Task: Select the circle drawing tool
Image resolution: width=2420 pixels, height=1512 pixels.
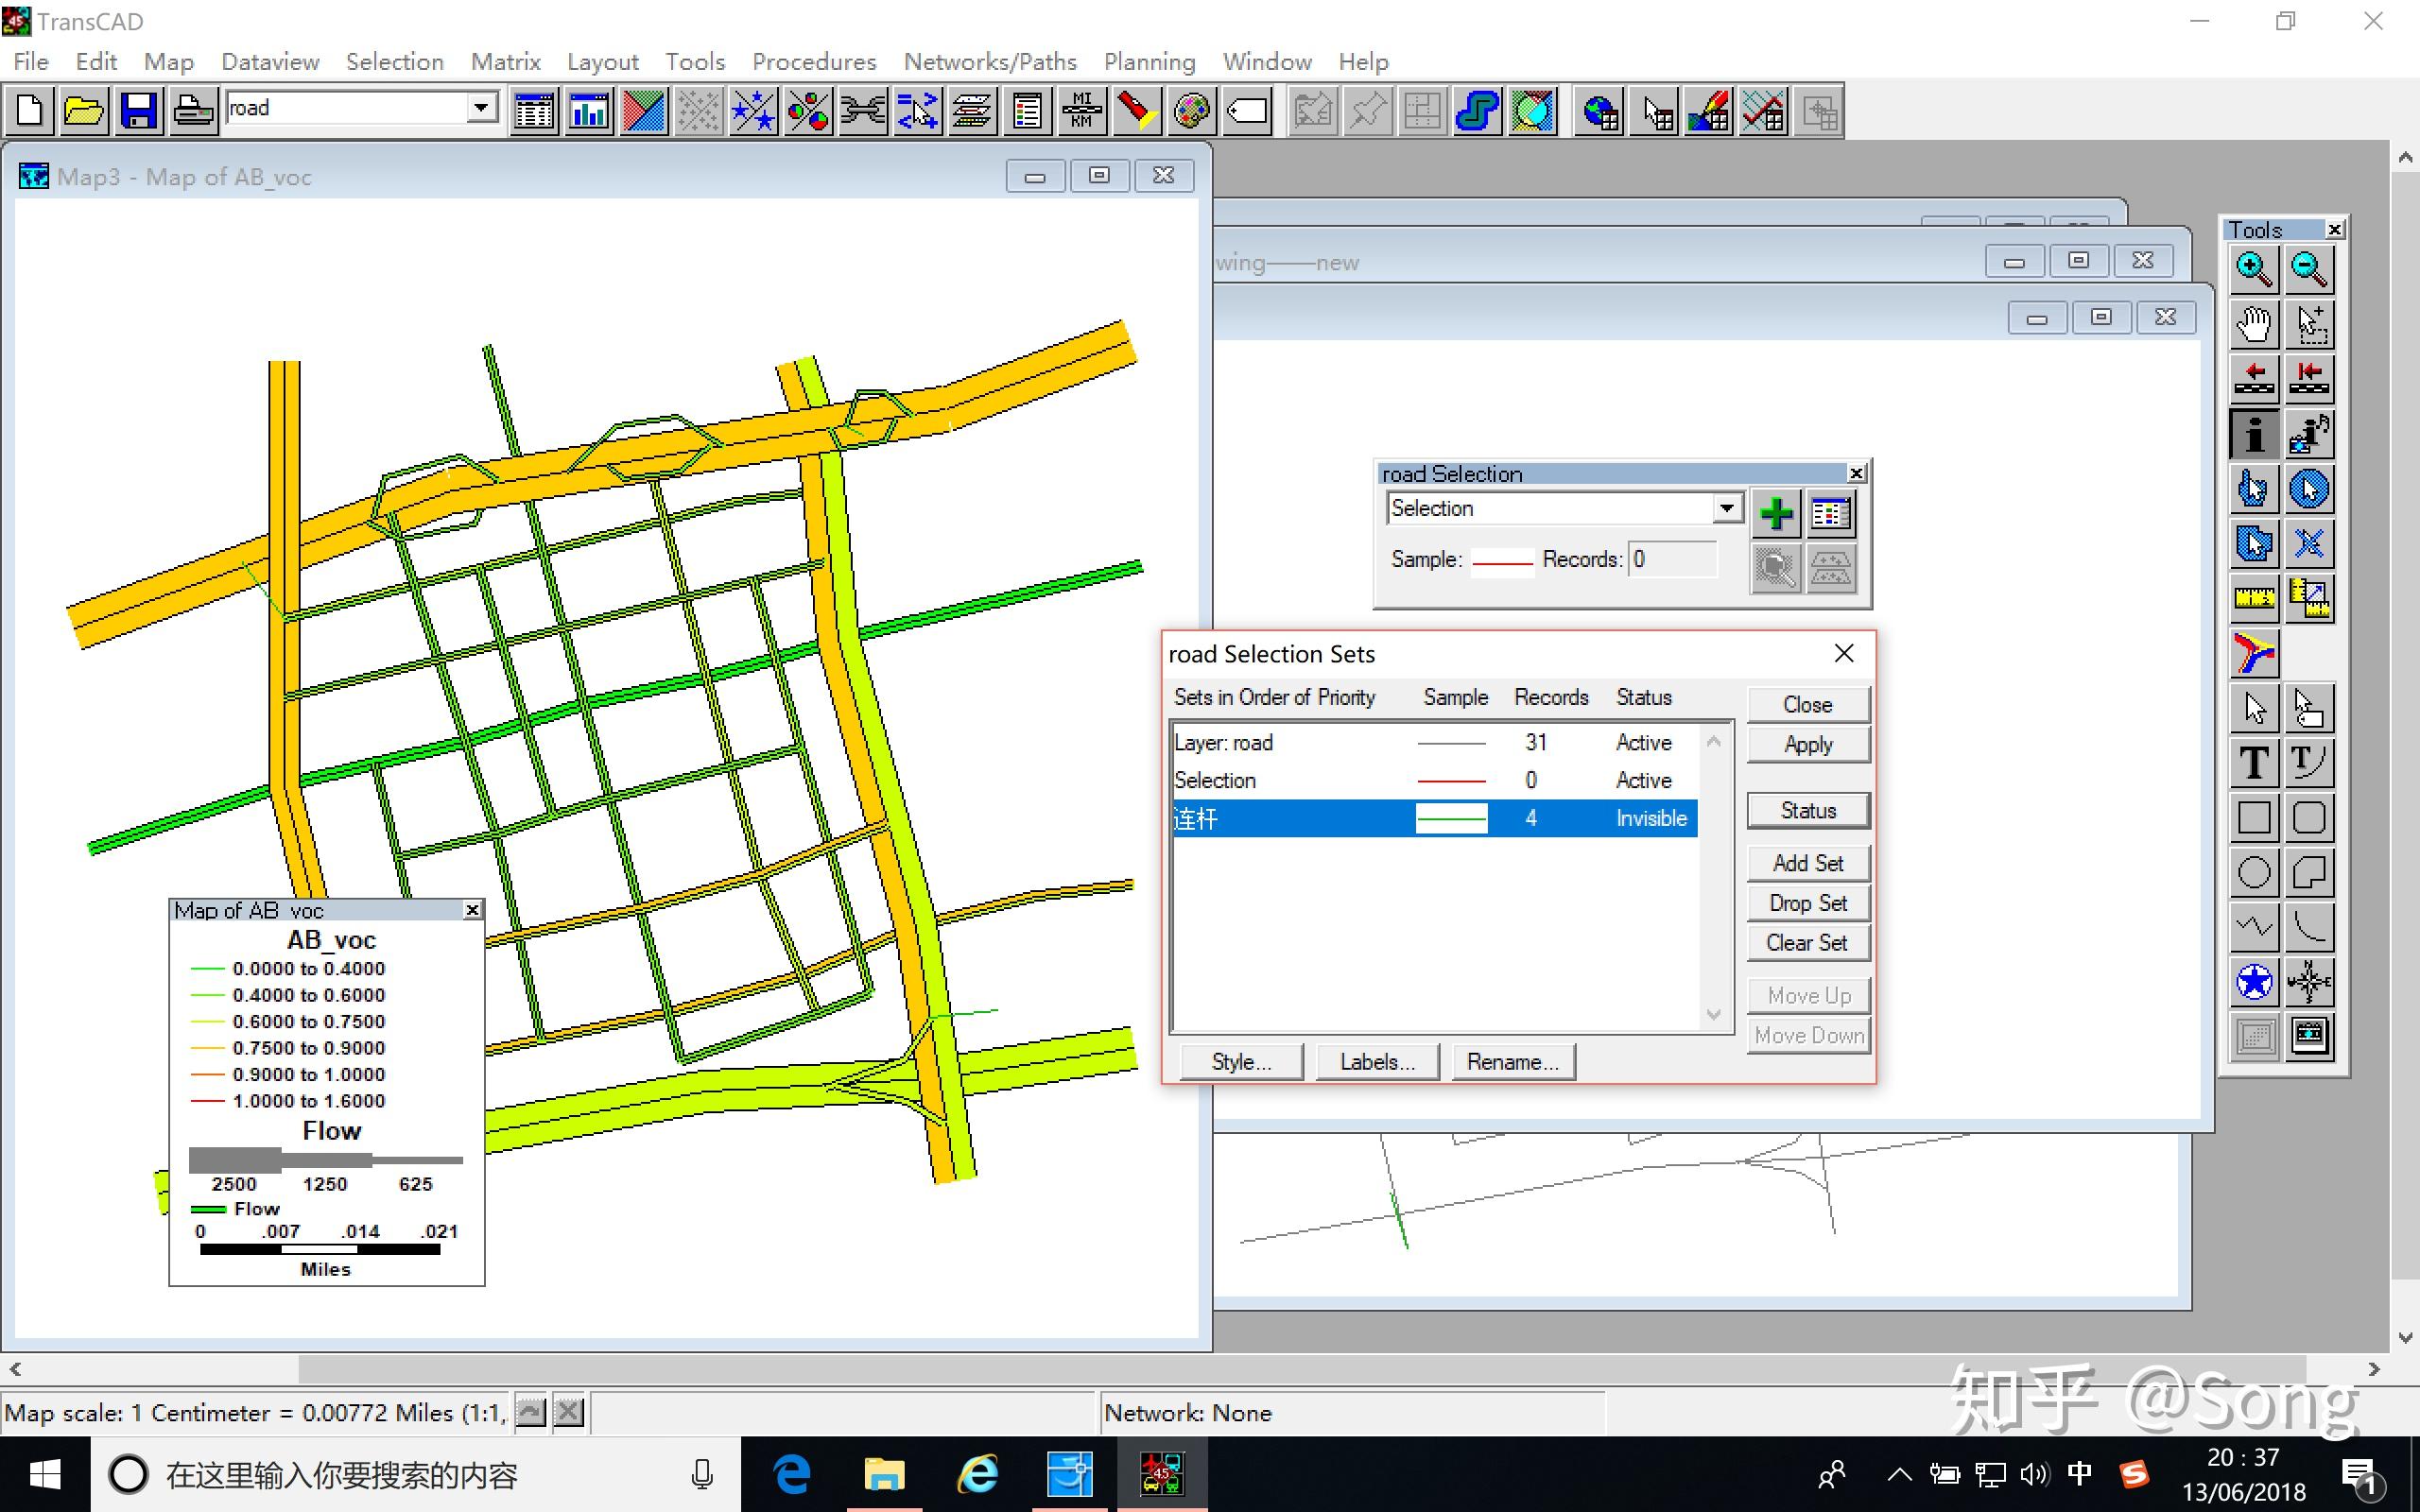Action: tap(2253, 872)
